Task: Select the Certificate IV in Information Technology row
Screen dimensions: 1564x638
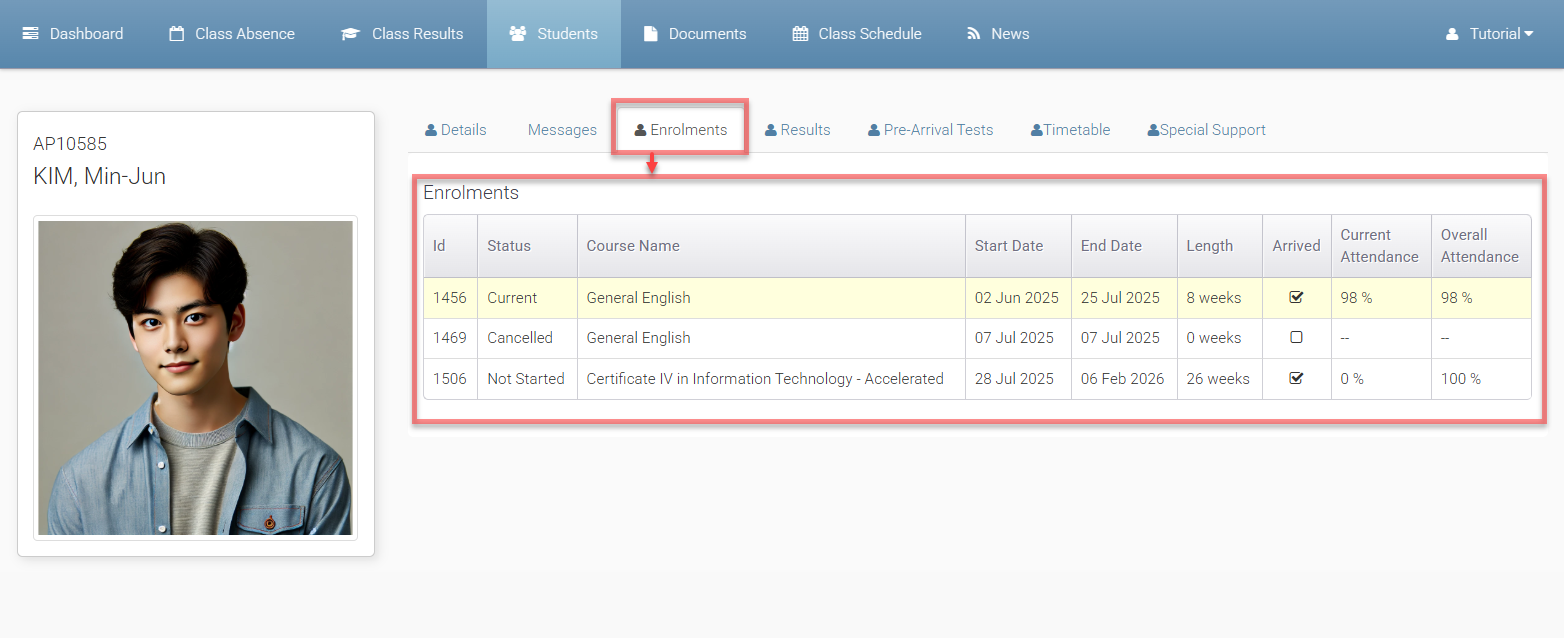Action: click(x=764, y=379)
